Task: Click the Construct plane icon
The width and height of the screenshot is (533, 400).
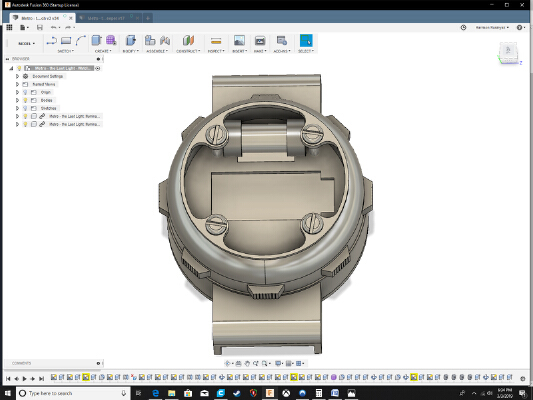Action: pos(188,41)
